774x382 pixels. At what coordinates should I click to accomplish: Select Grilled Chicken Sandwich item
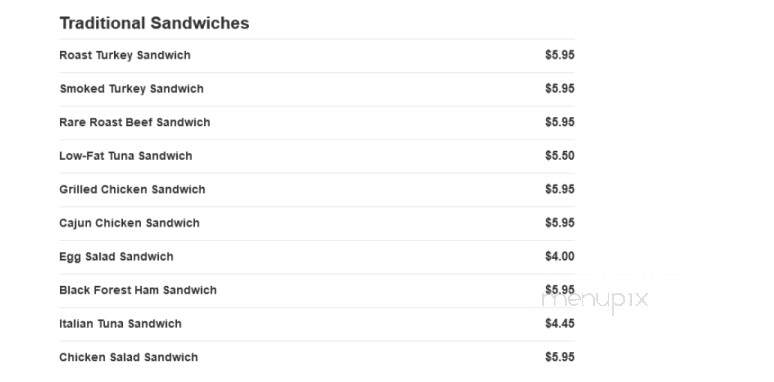coord(132,190)
